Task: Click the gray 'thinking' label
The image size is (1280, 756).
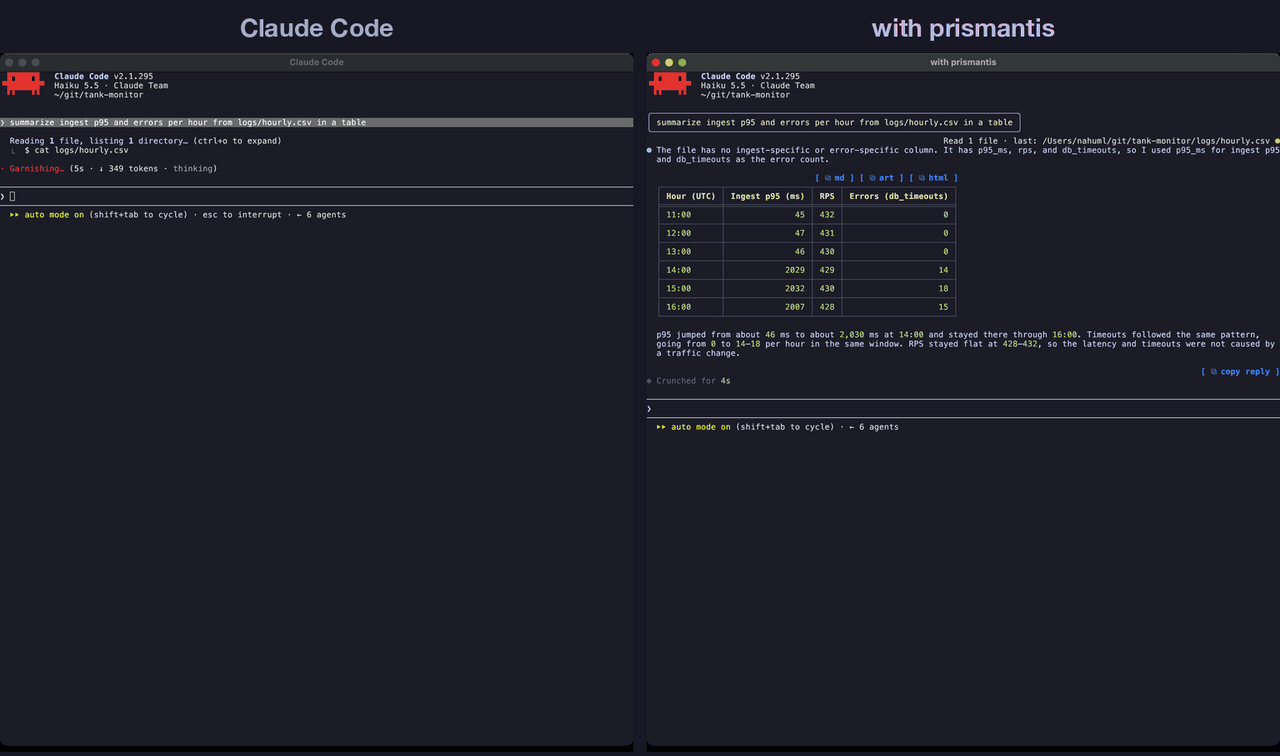Action: tap(194, 169)
